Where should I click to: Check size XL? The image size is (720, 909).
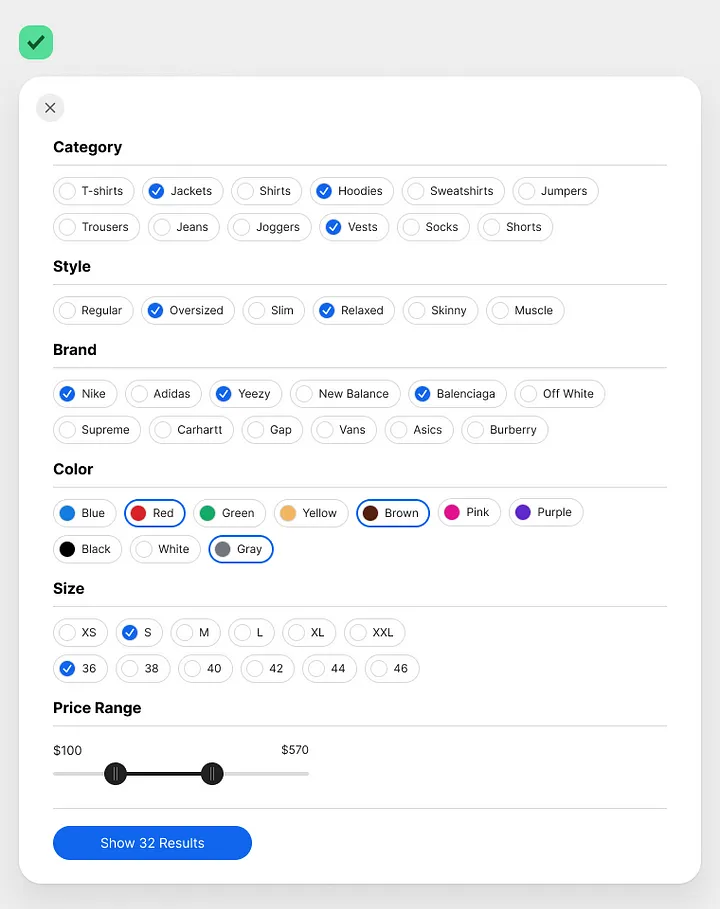[309, 633]
